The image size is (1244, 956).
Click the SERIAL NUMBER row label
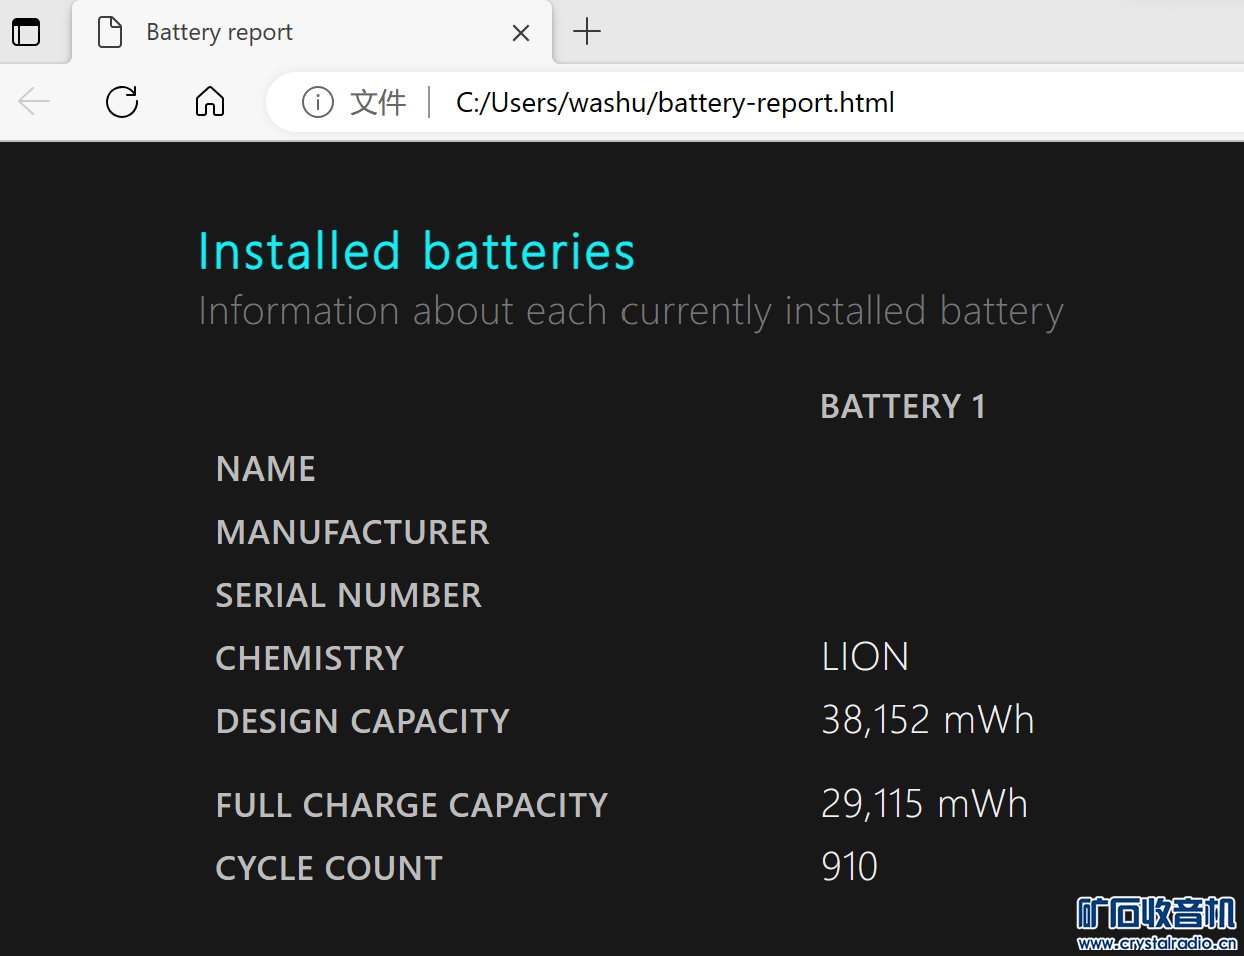(348, 595)
